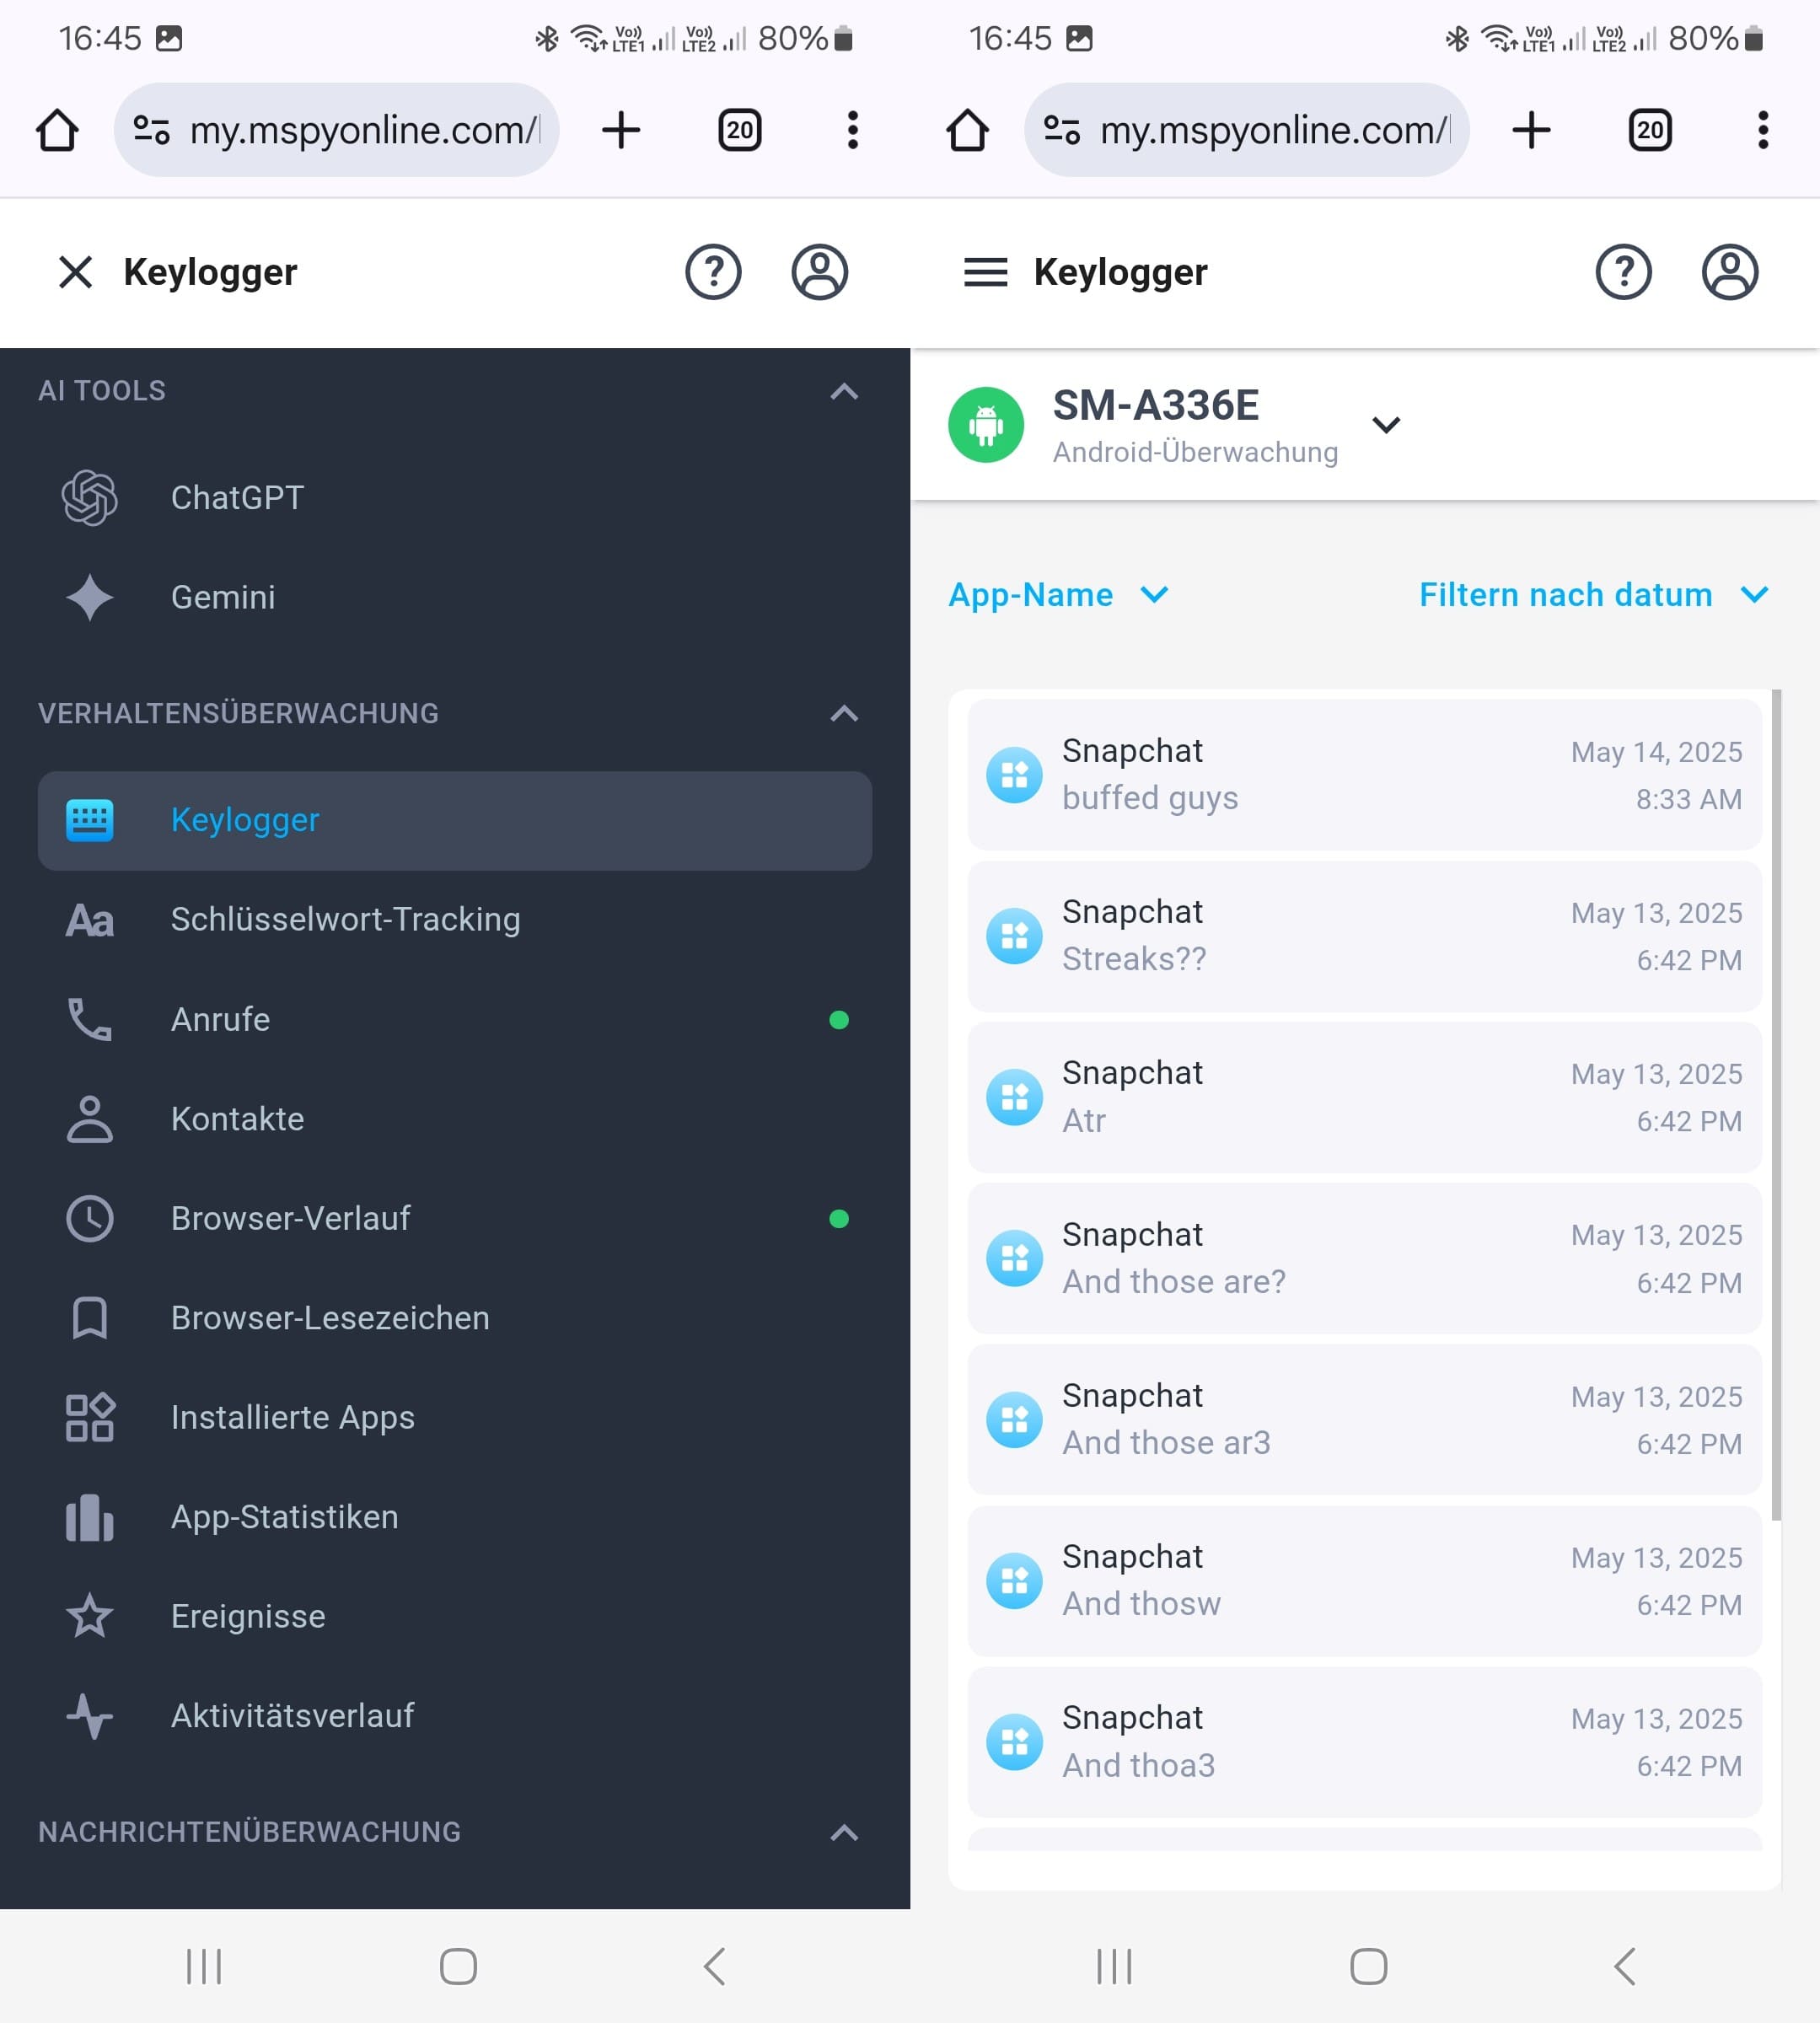View site info icon on the keystroke list screen
The height and width of the screenshot is (2023, 1820).
coord(1061,130)
